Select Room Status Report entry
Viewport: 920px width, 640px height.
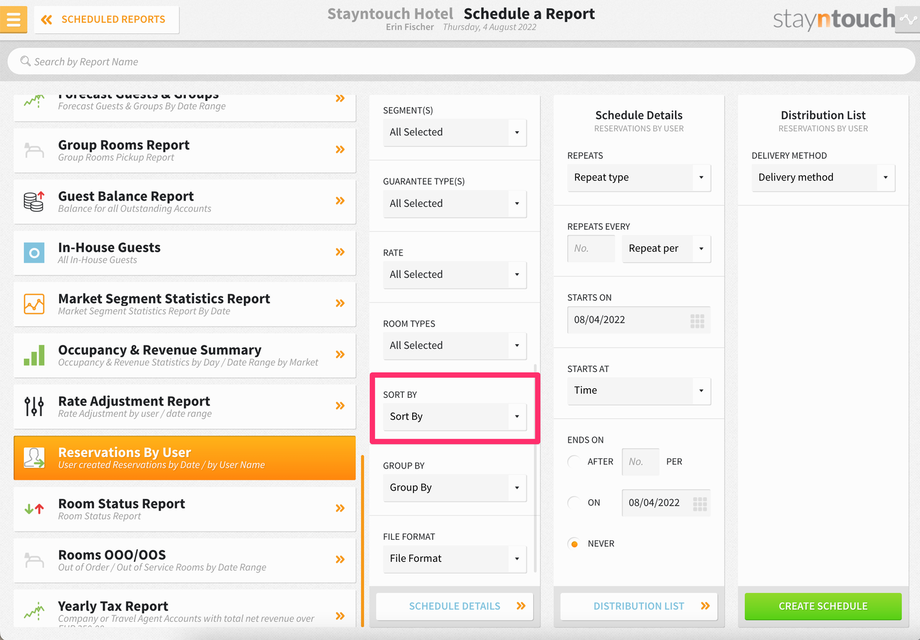coord(185,509)
